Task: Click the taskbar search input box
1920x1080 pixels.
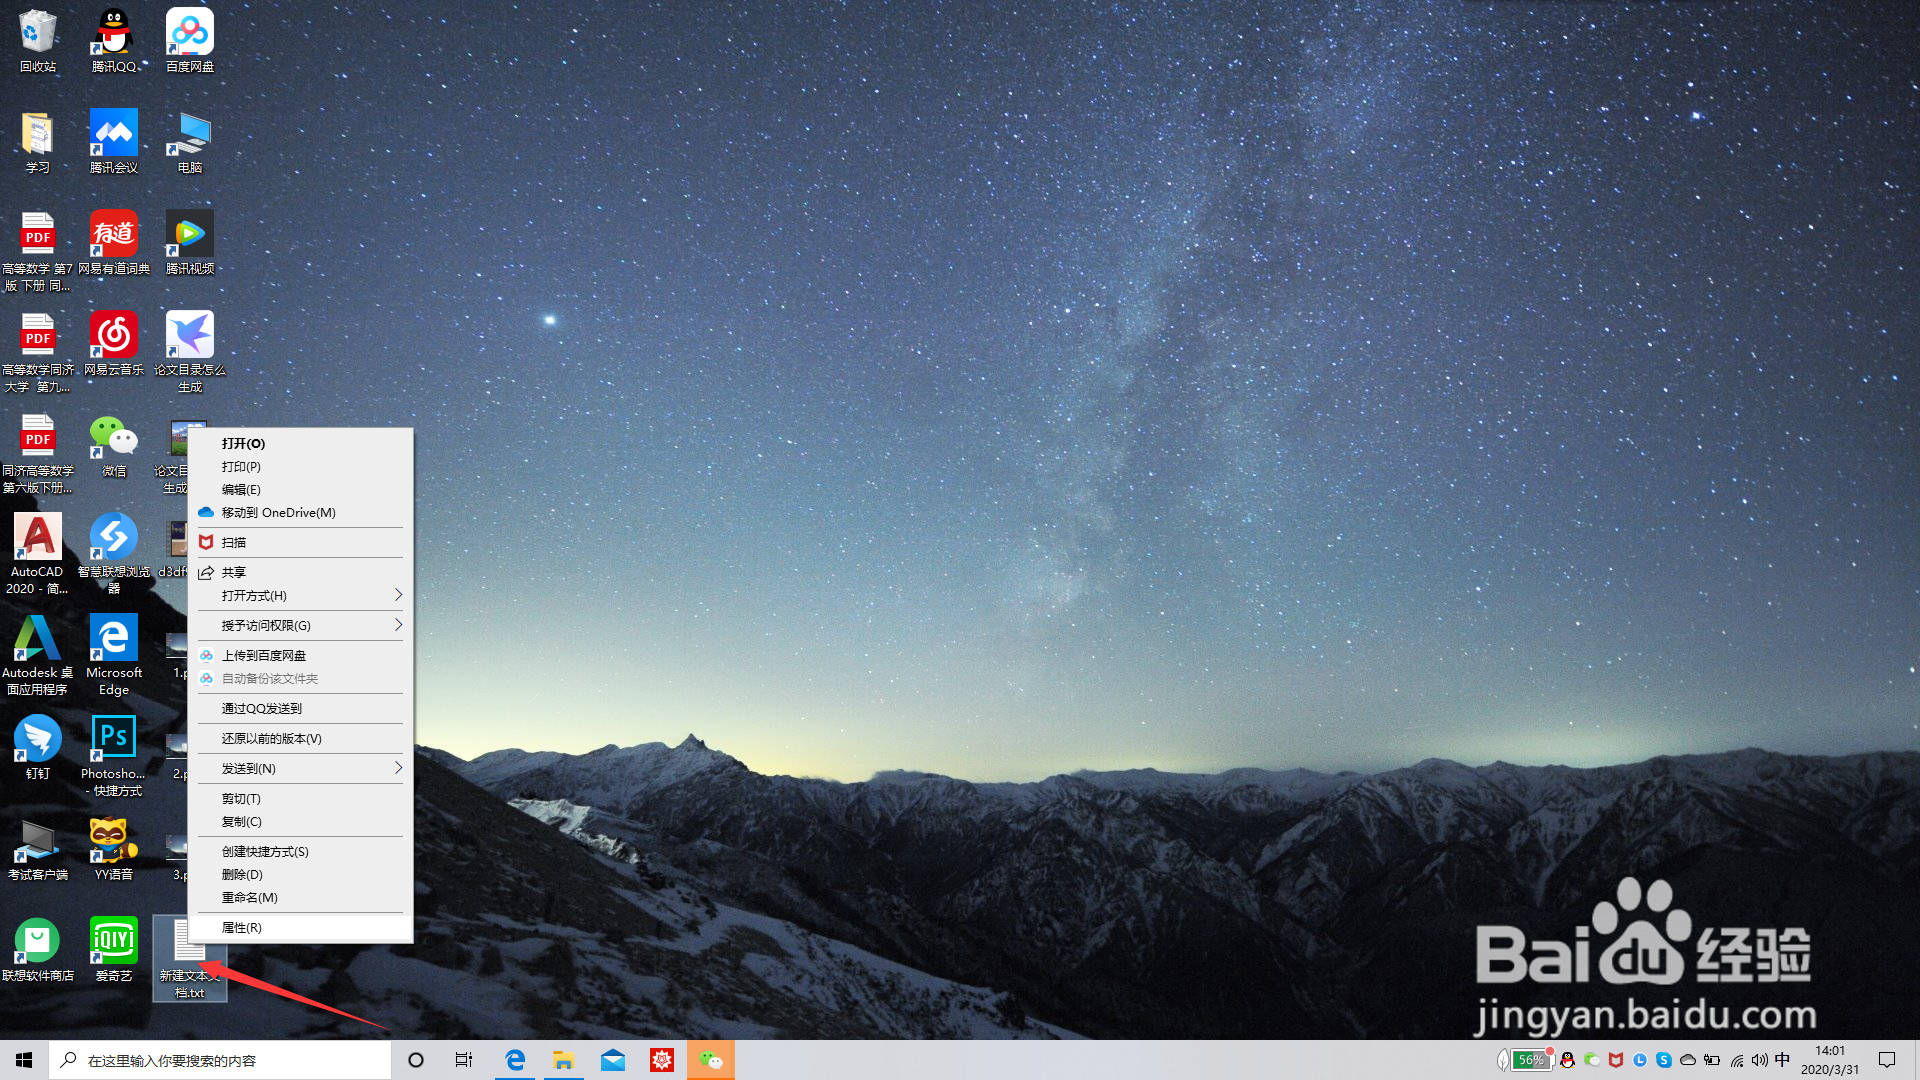Action: (220, 1060)
